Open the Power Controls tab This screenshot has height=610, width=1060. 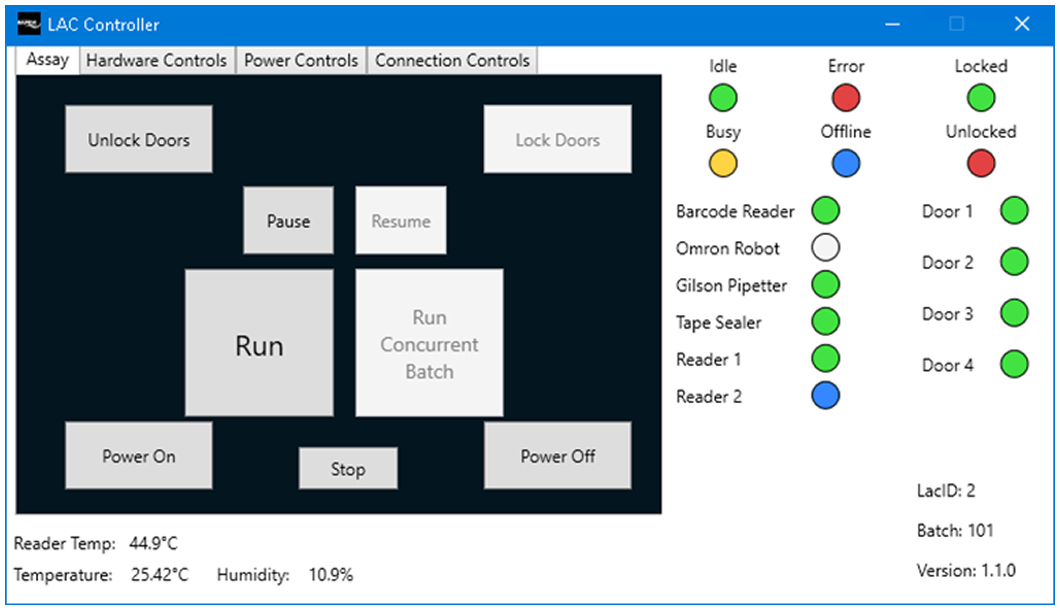point(301,60)
